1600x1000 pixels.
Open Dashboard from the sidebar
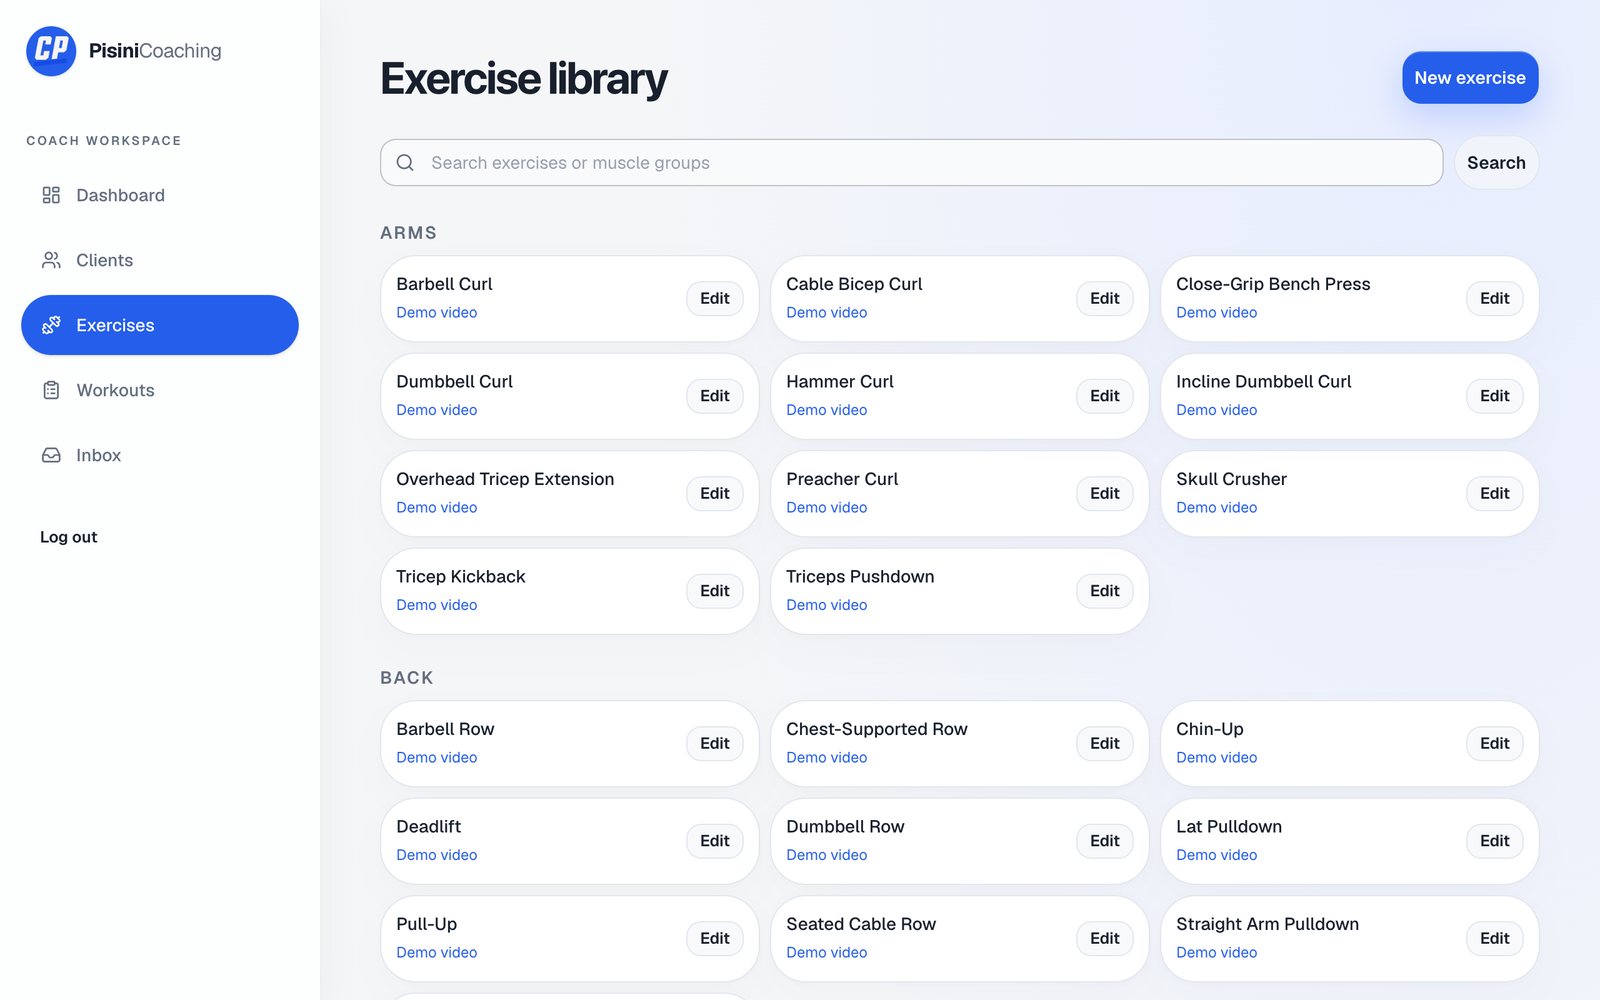point(160,195)
